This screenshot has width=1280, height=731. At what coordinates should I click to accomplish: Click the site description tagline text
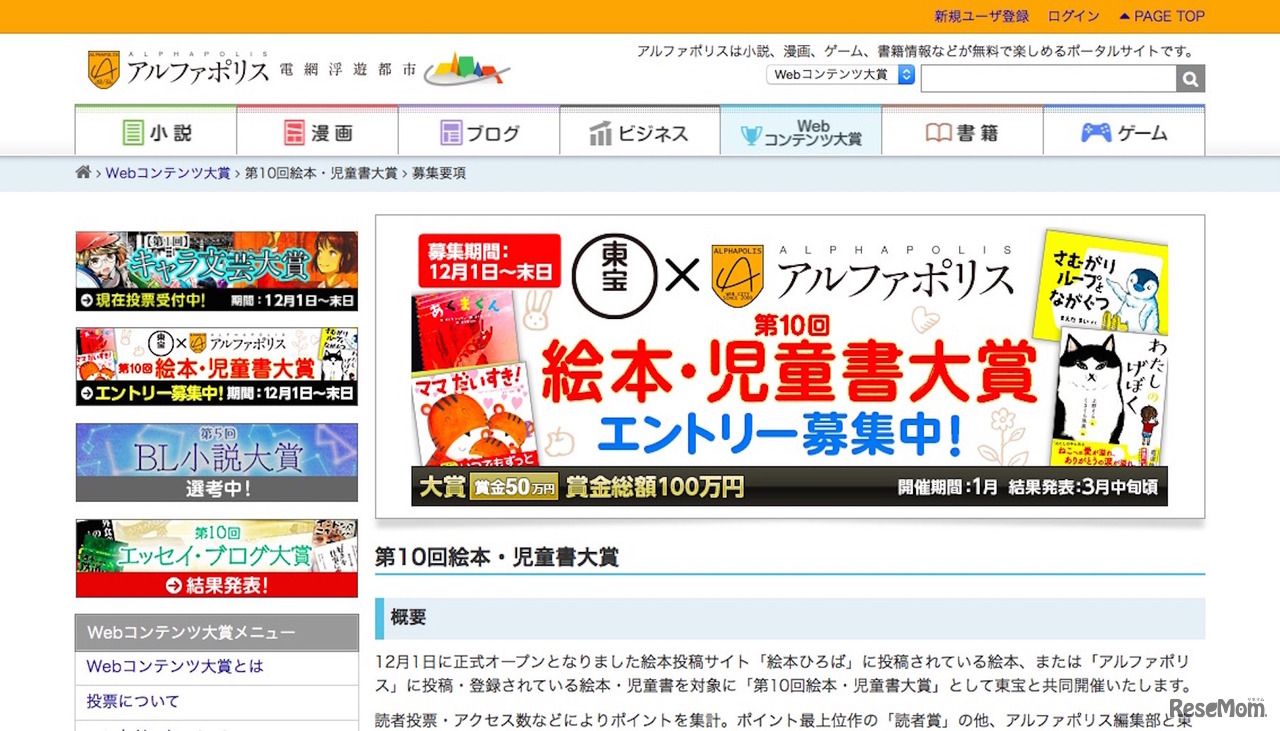tap(915, 51)
